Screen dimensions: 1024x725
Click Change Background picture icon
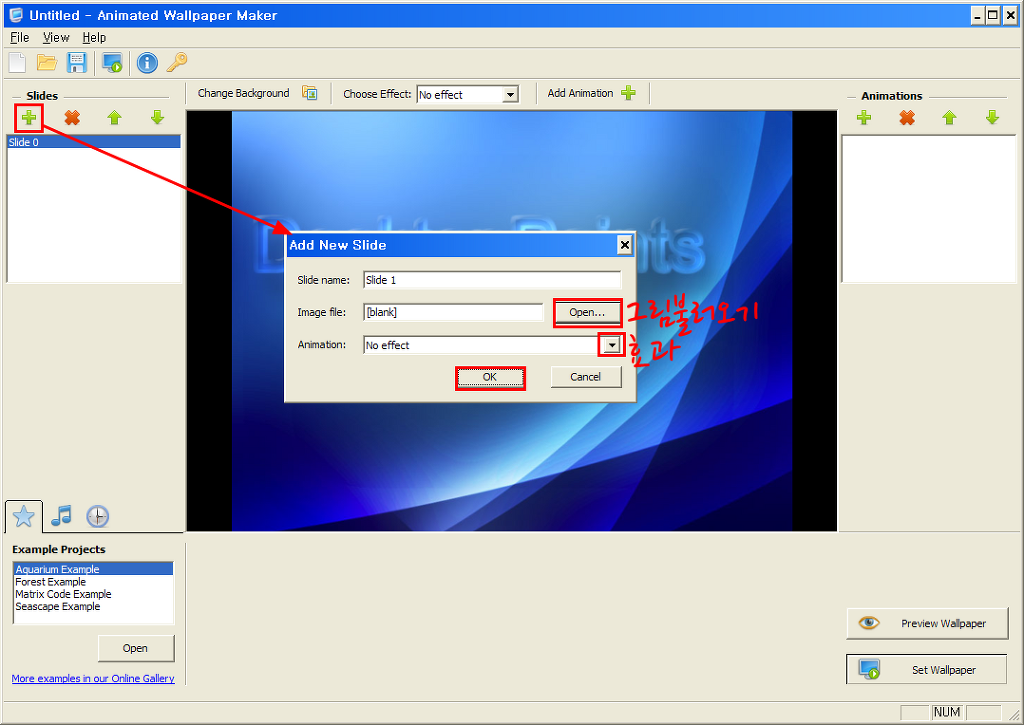point(310,93)
